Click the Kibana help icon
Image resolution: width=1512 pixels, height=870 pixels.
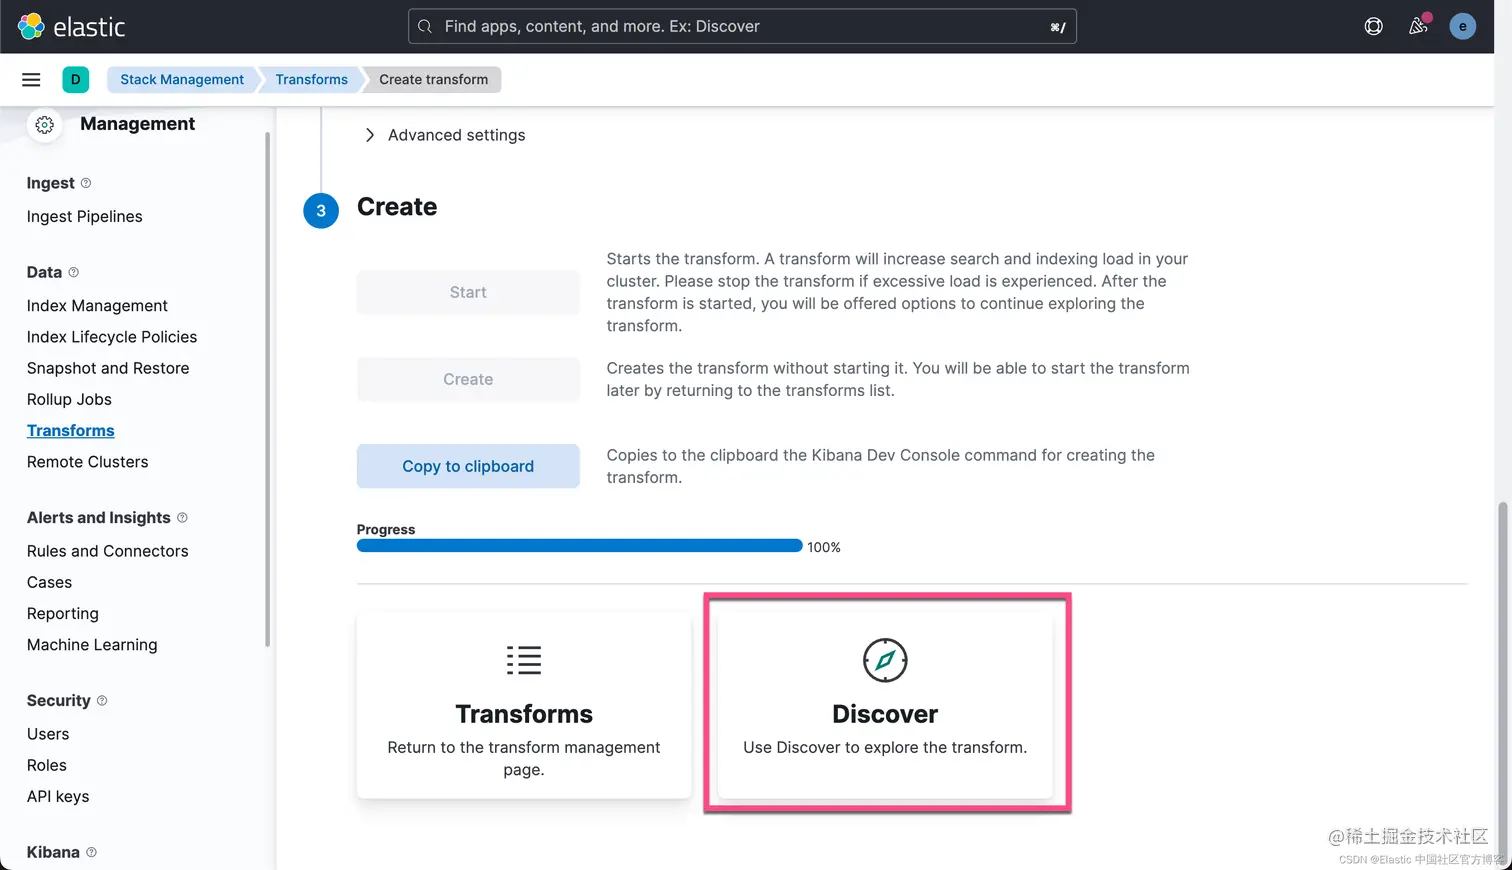(x=91, y=852)
